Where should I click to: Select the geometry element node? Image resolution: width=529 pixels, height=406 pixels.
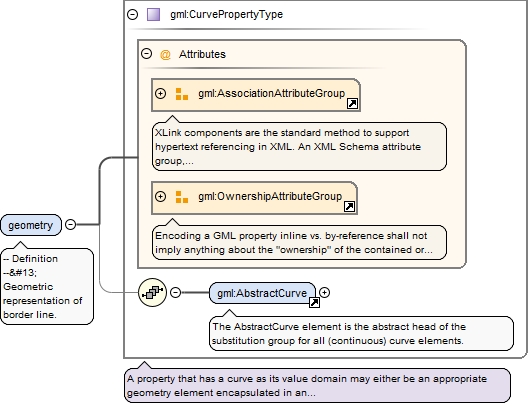coord(31,225)
